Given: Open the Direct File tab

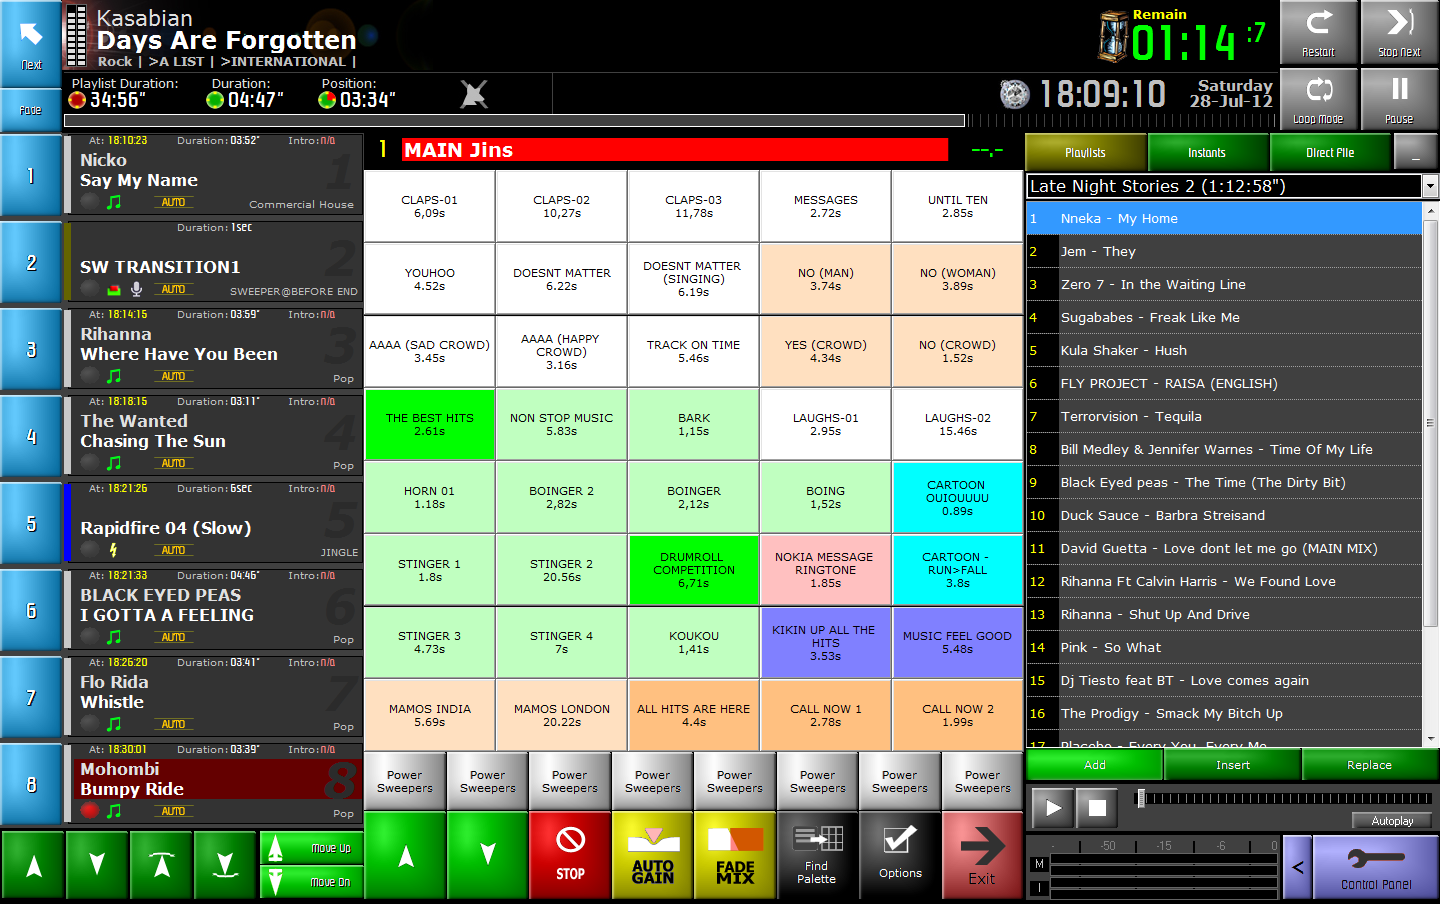Looking at the screenshot, I should (1330, 153).
